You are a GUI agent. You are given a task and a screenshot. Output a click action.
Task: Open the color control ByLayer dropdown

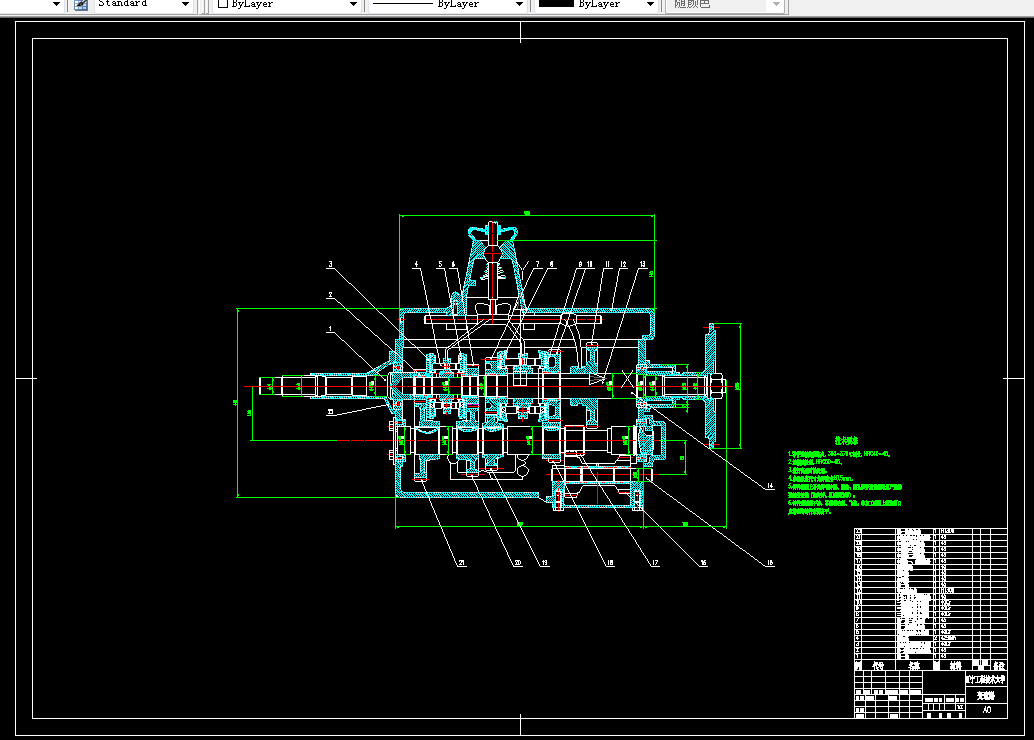pos(353,5)
